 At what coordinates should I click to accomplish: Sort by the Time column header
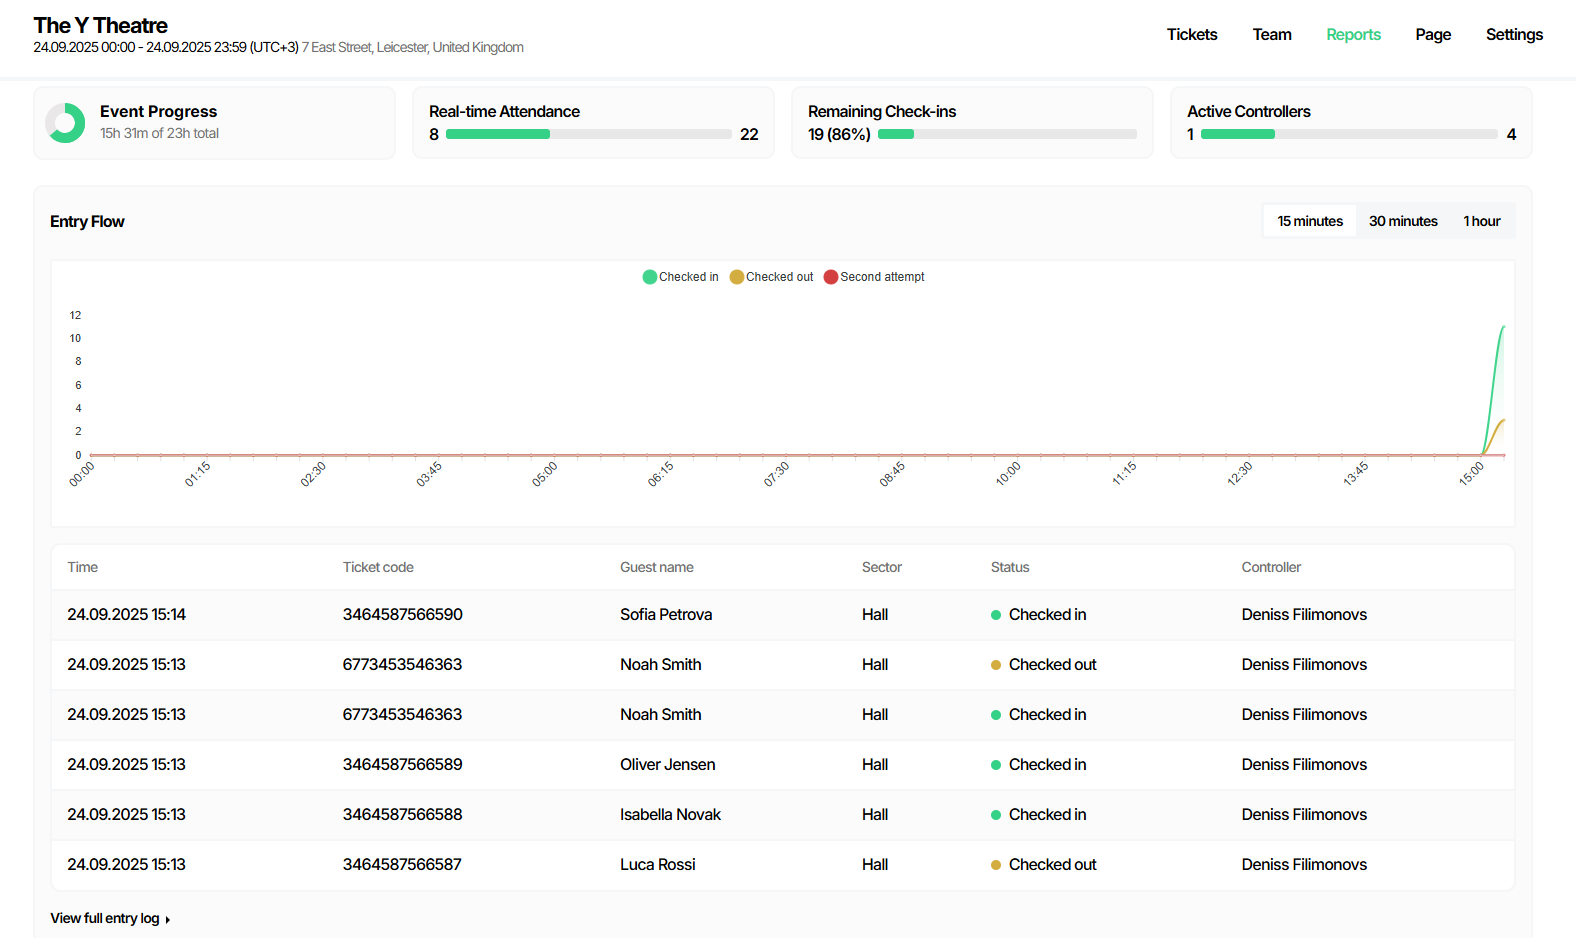(x=83, y=567)
